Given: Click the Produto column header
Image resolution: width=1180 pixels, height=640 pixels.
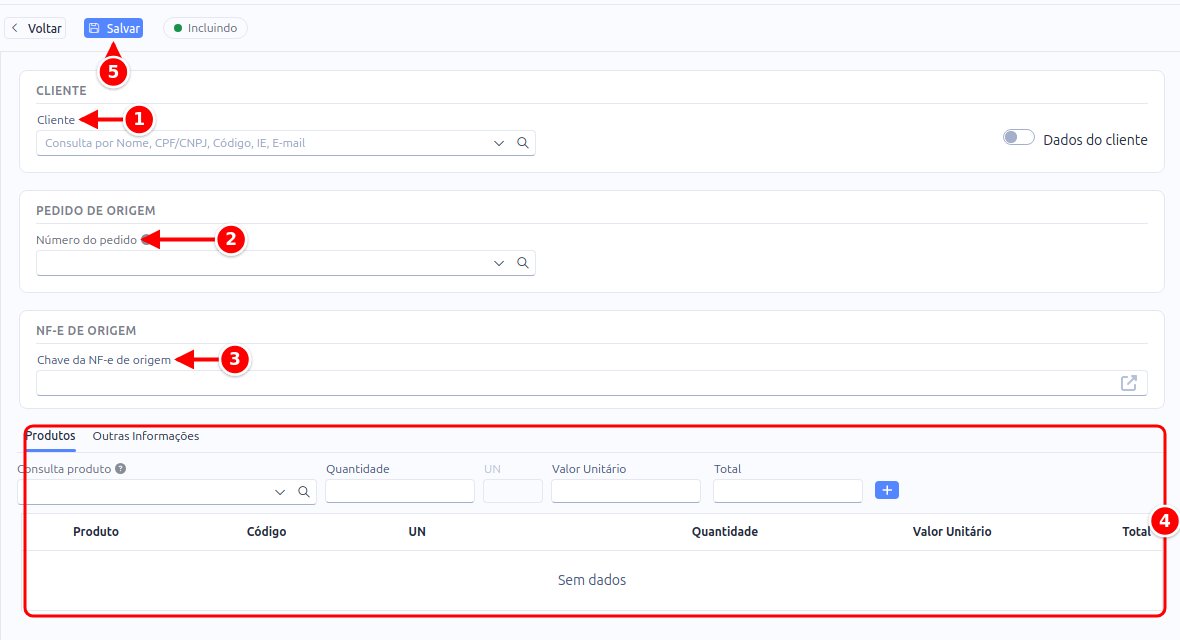Looking at the screenshot, I should pyautogui.click(x=96, y=532).
